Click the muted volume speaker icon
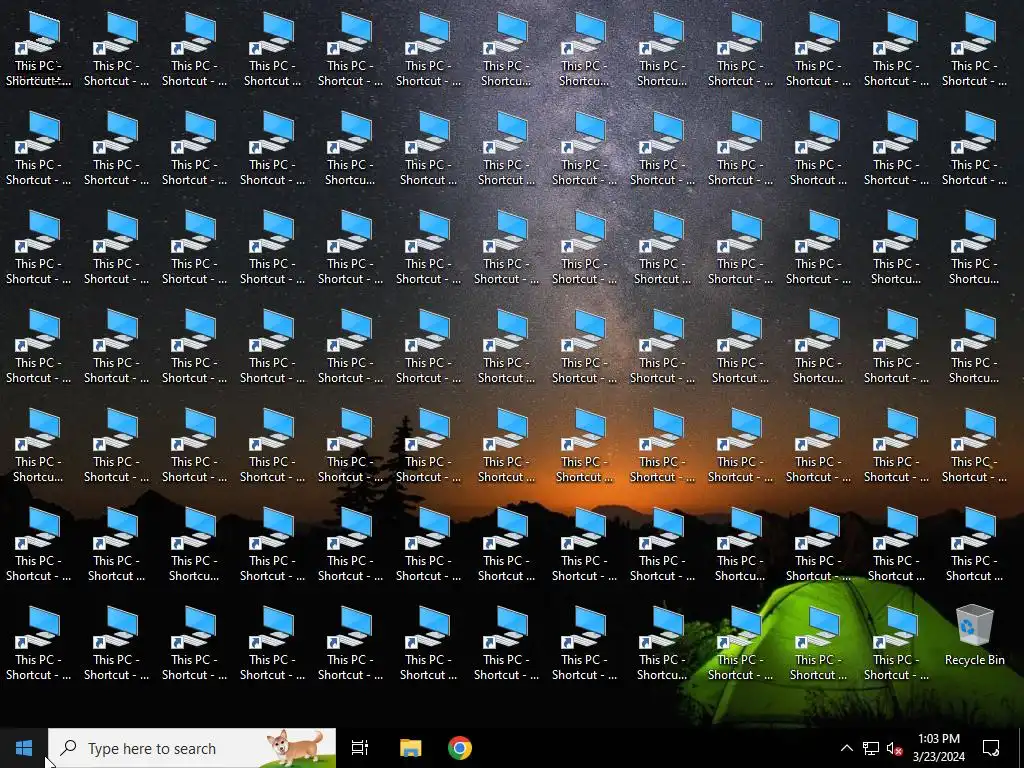The width and height of the screenshot is (1024, 768). pyautogui.click(x=894, y=748)
